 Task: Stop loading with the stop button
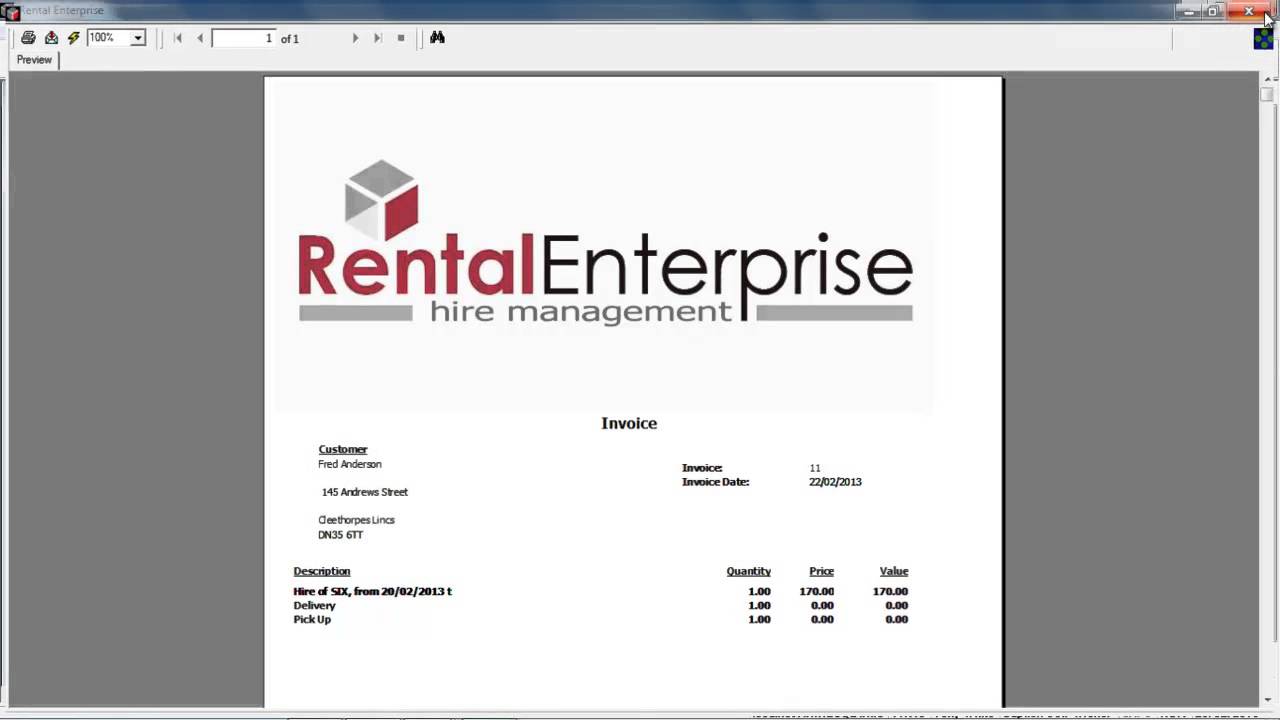click(401, 38)
